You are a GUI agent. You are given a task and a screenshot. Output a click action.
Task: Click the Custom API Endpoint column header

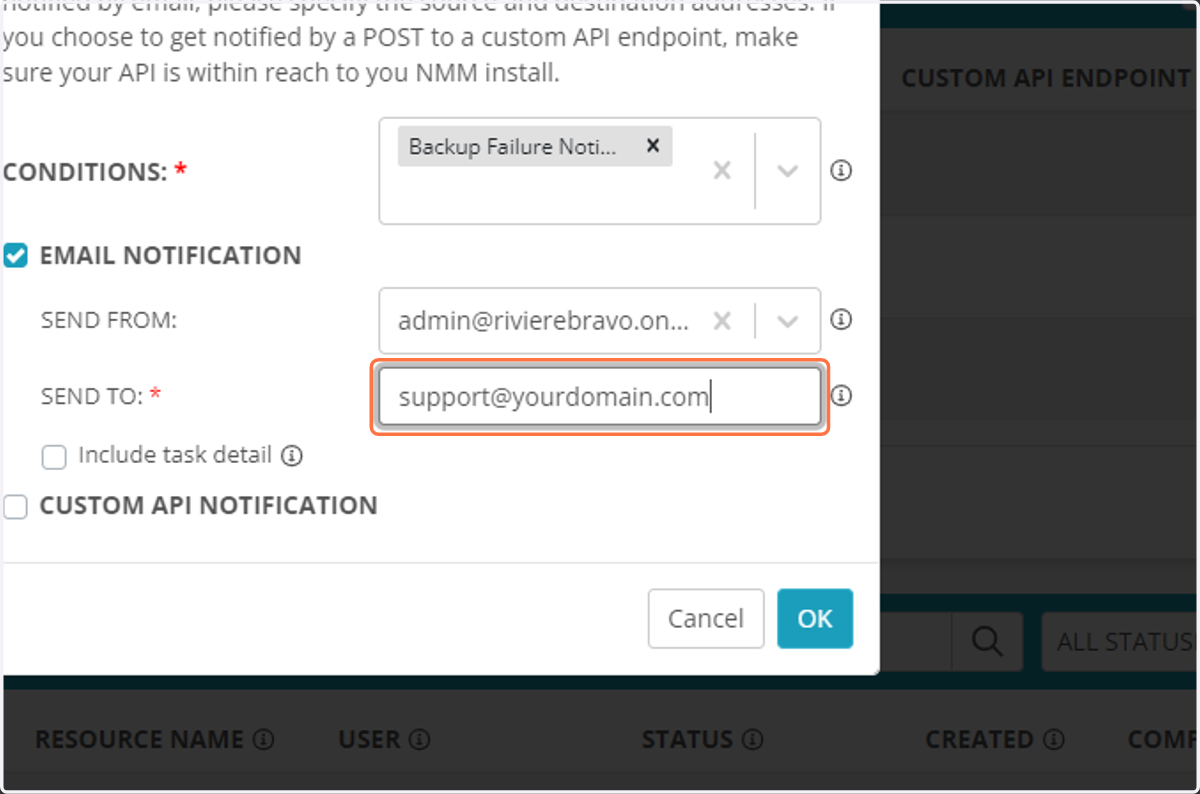tap(1046, 78)
